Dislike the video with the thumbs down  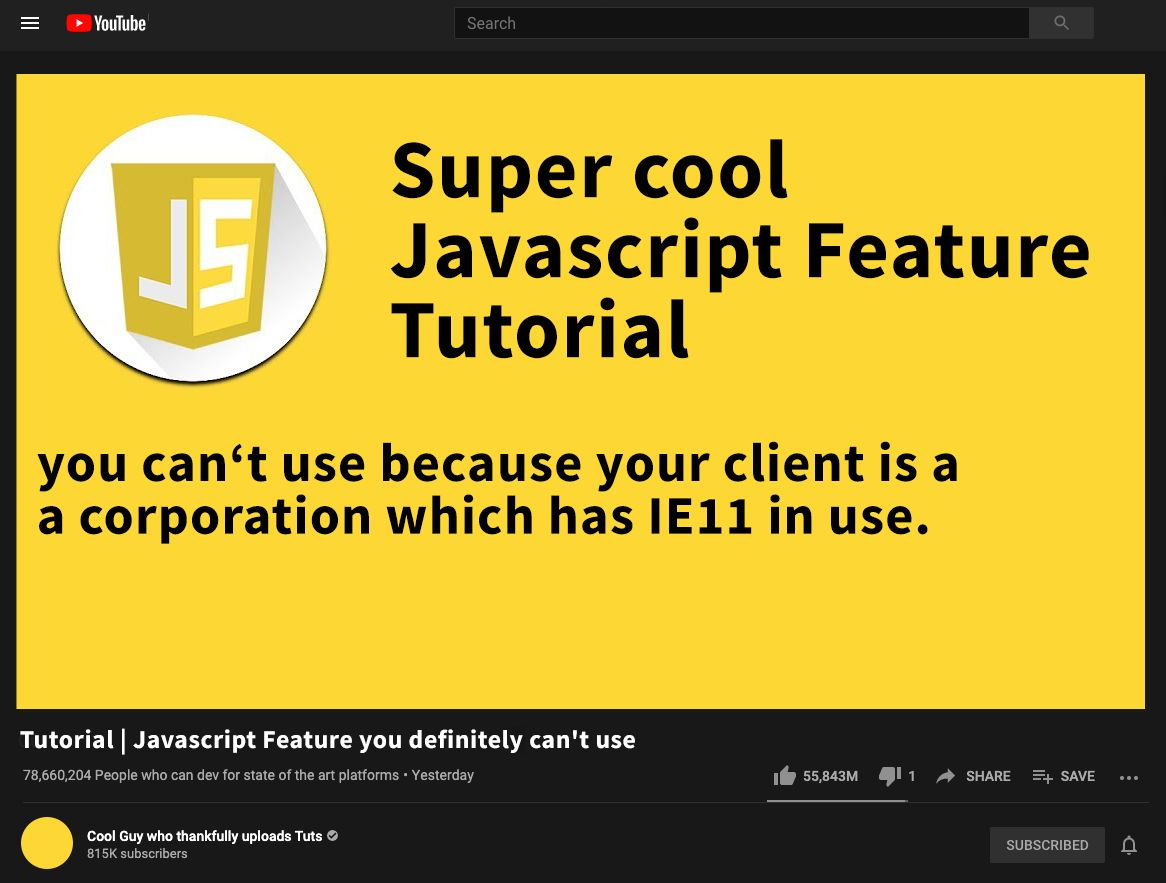[x=889, y=776]
